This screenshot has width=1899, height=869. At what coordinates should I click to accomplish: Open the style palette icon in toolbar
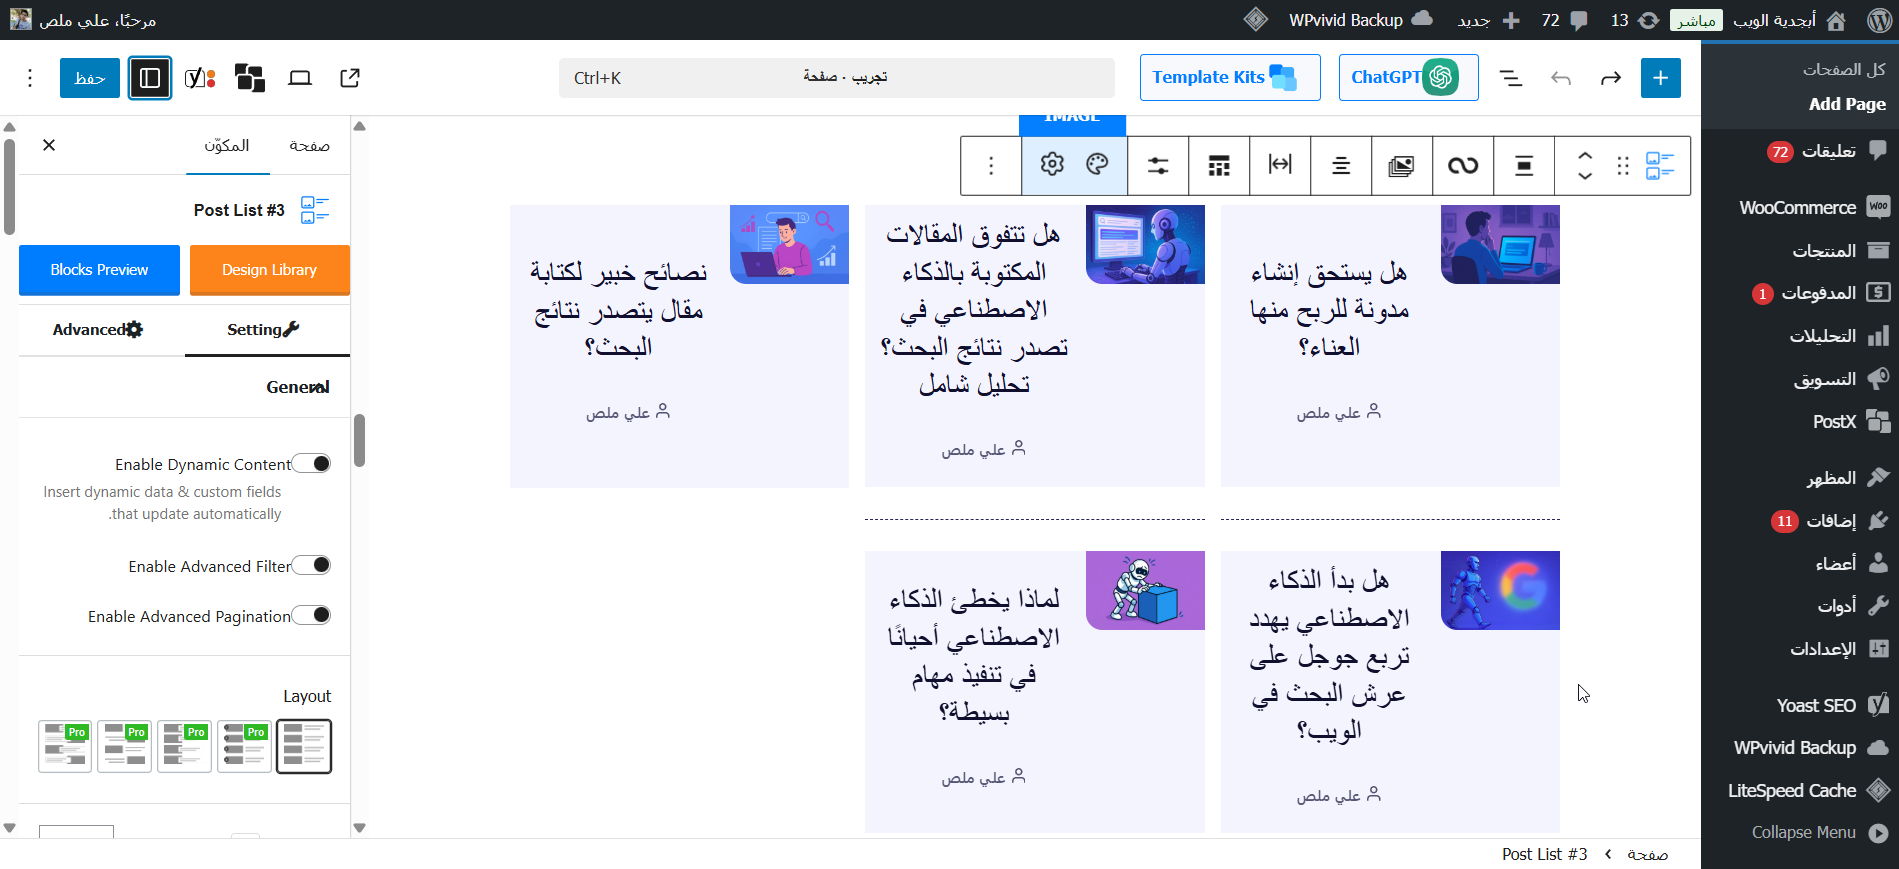pyautogui.click(x=1097, y=165)
